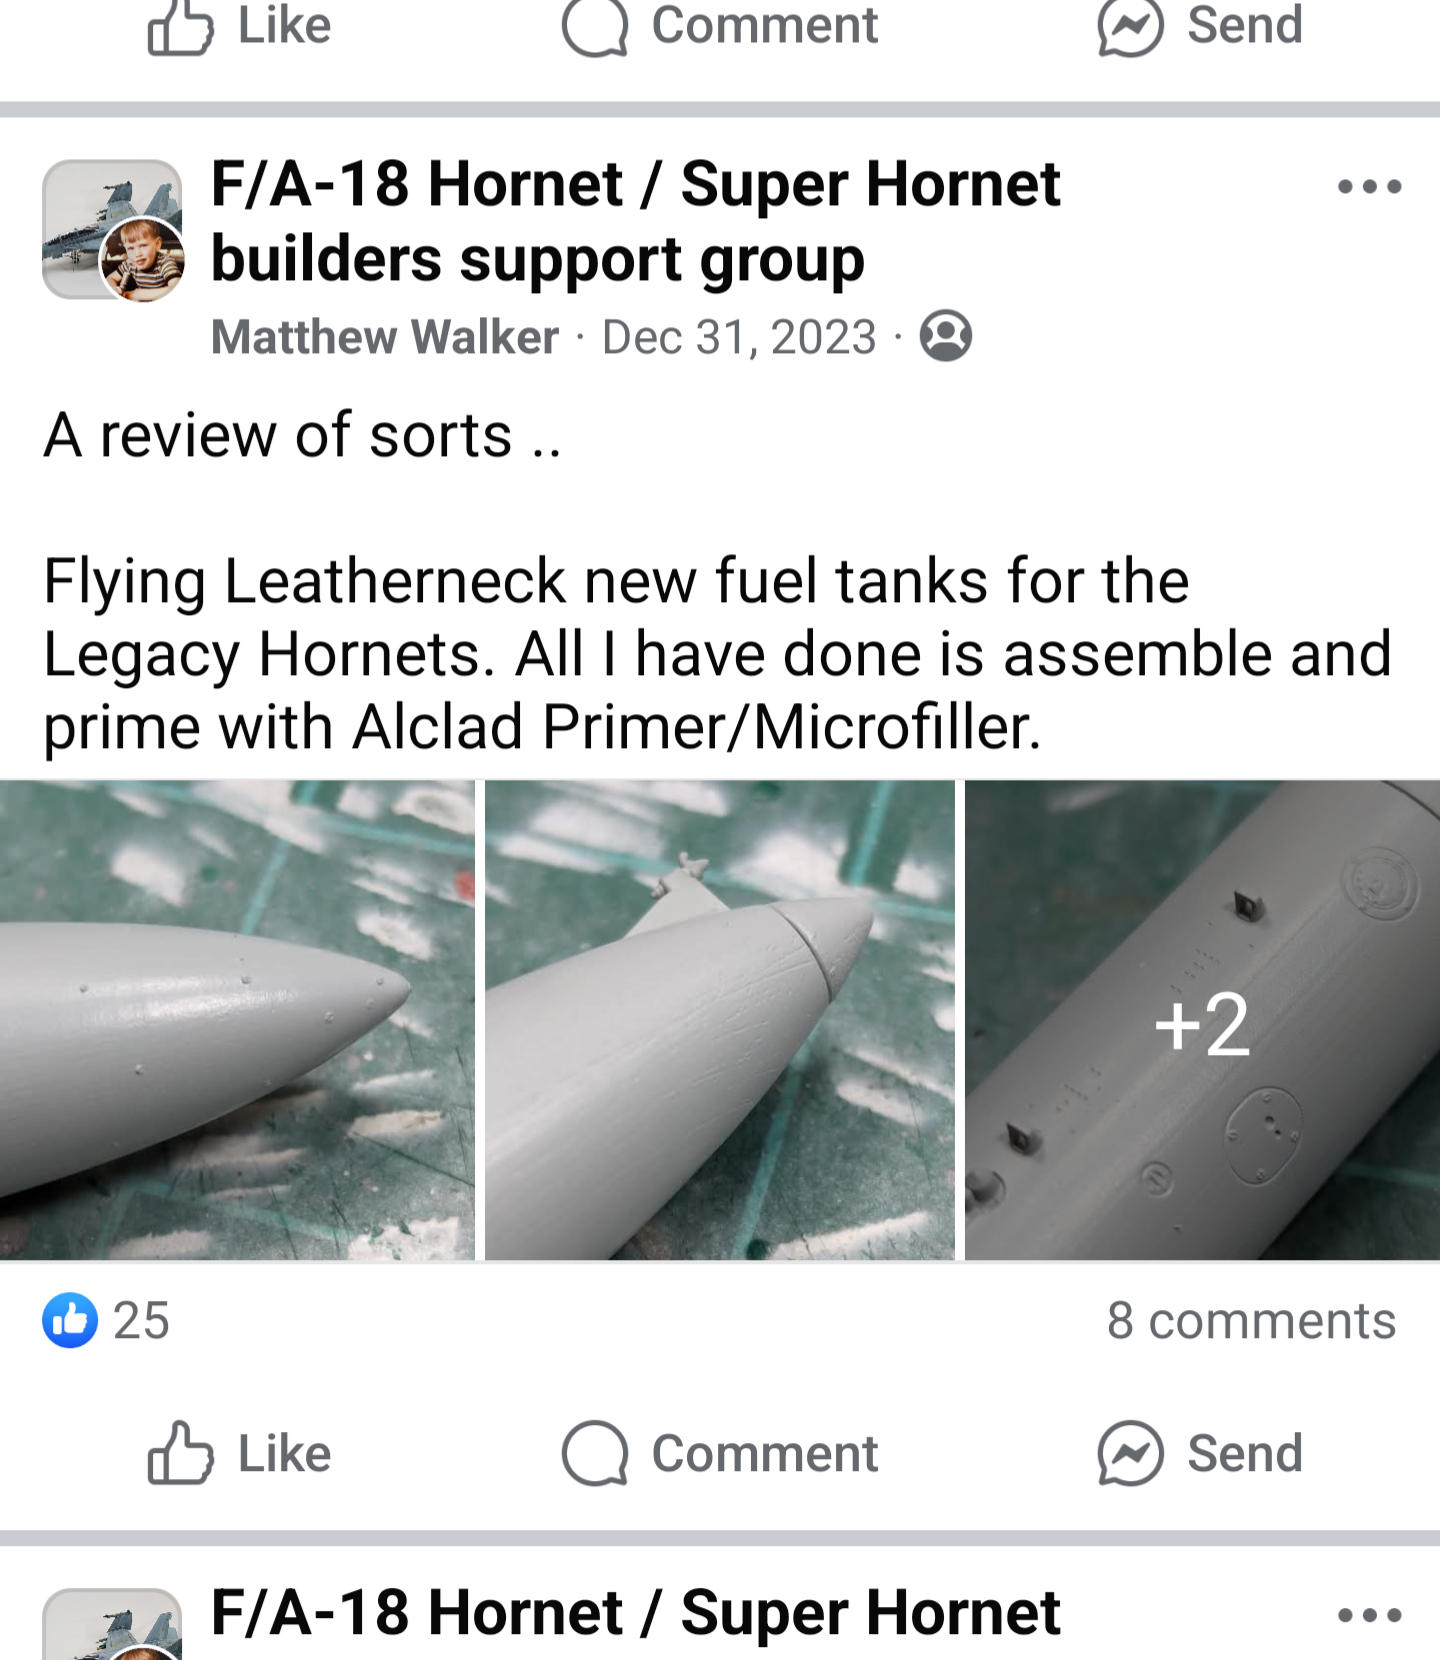The width and height of the screenshot is (1440, 1660).
Task: Open F/A-18 Hornet builders support group page
Action: coord(636,221)
